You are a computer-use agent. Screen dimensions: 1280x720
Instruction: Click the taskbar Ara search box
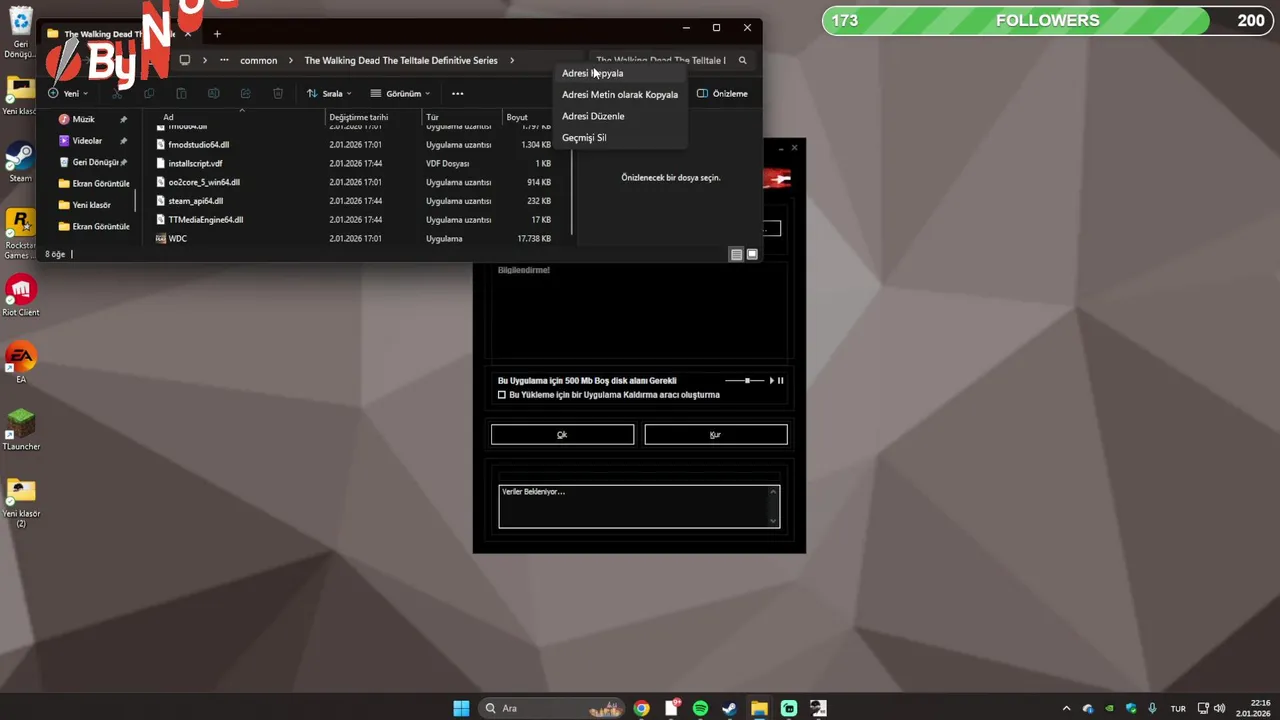pos(553,708)
